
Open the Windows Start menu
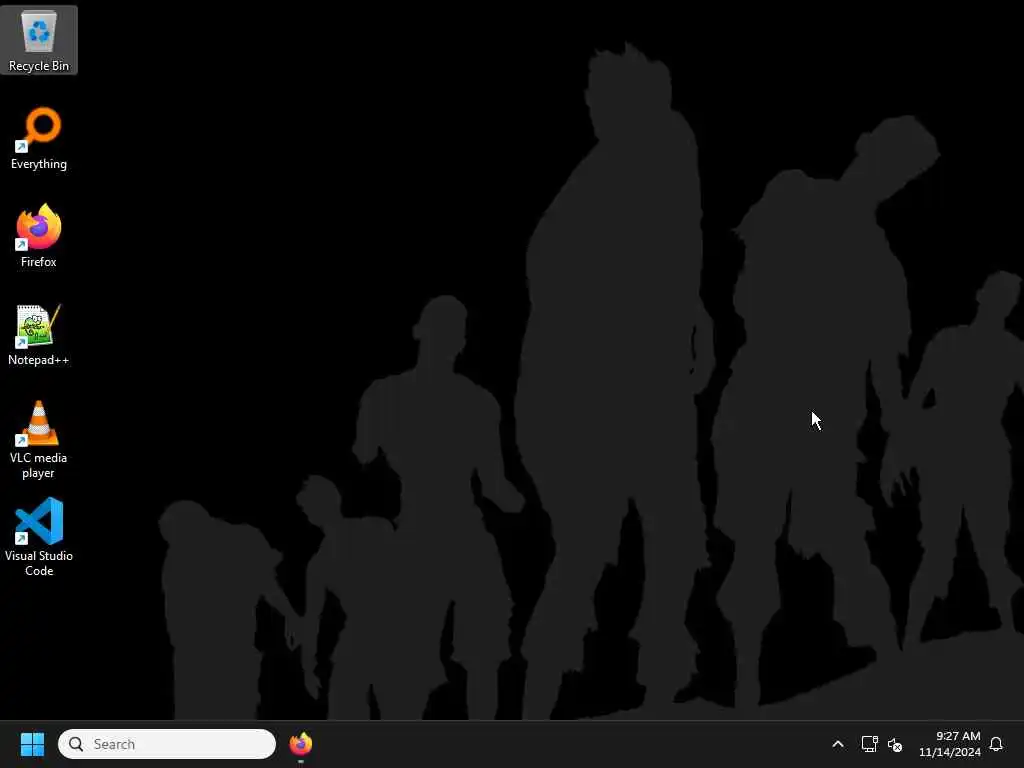(x=32, y=744)
